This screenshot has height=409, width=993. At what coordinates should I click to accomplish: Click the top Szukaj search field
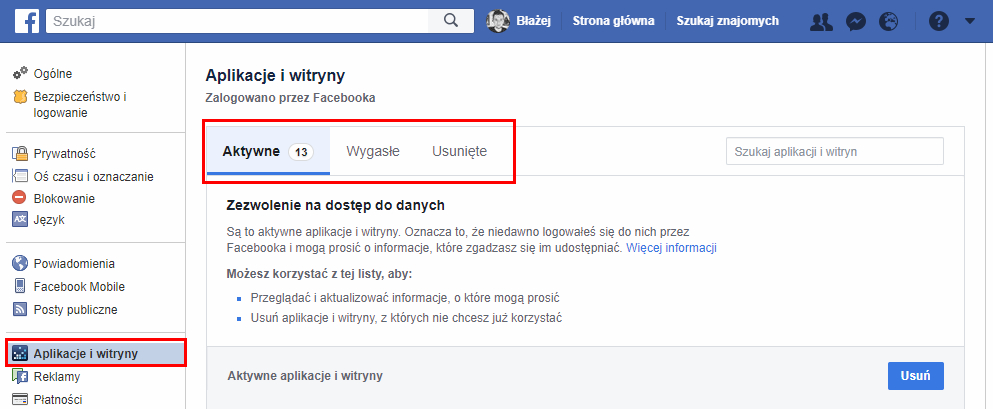tap(237, 21)
